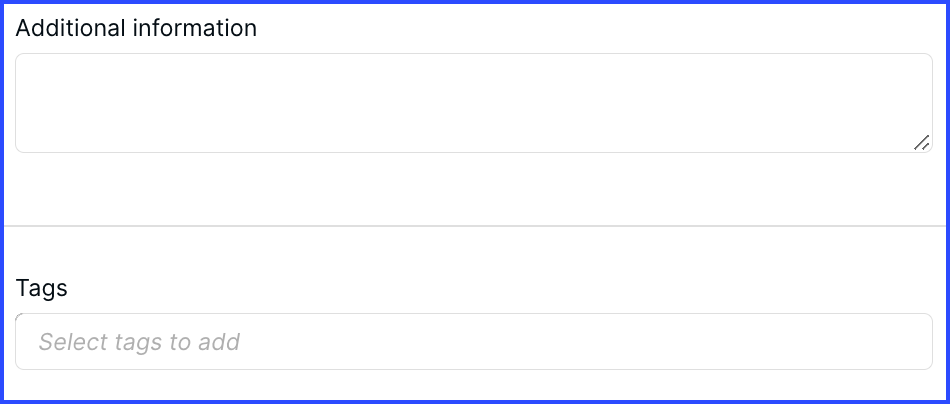This screenshot has width=950, height=404.
Task: Select the horizontal divider above Tags
Action: [x=475, y=226]
